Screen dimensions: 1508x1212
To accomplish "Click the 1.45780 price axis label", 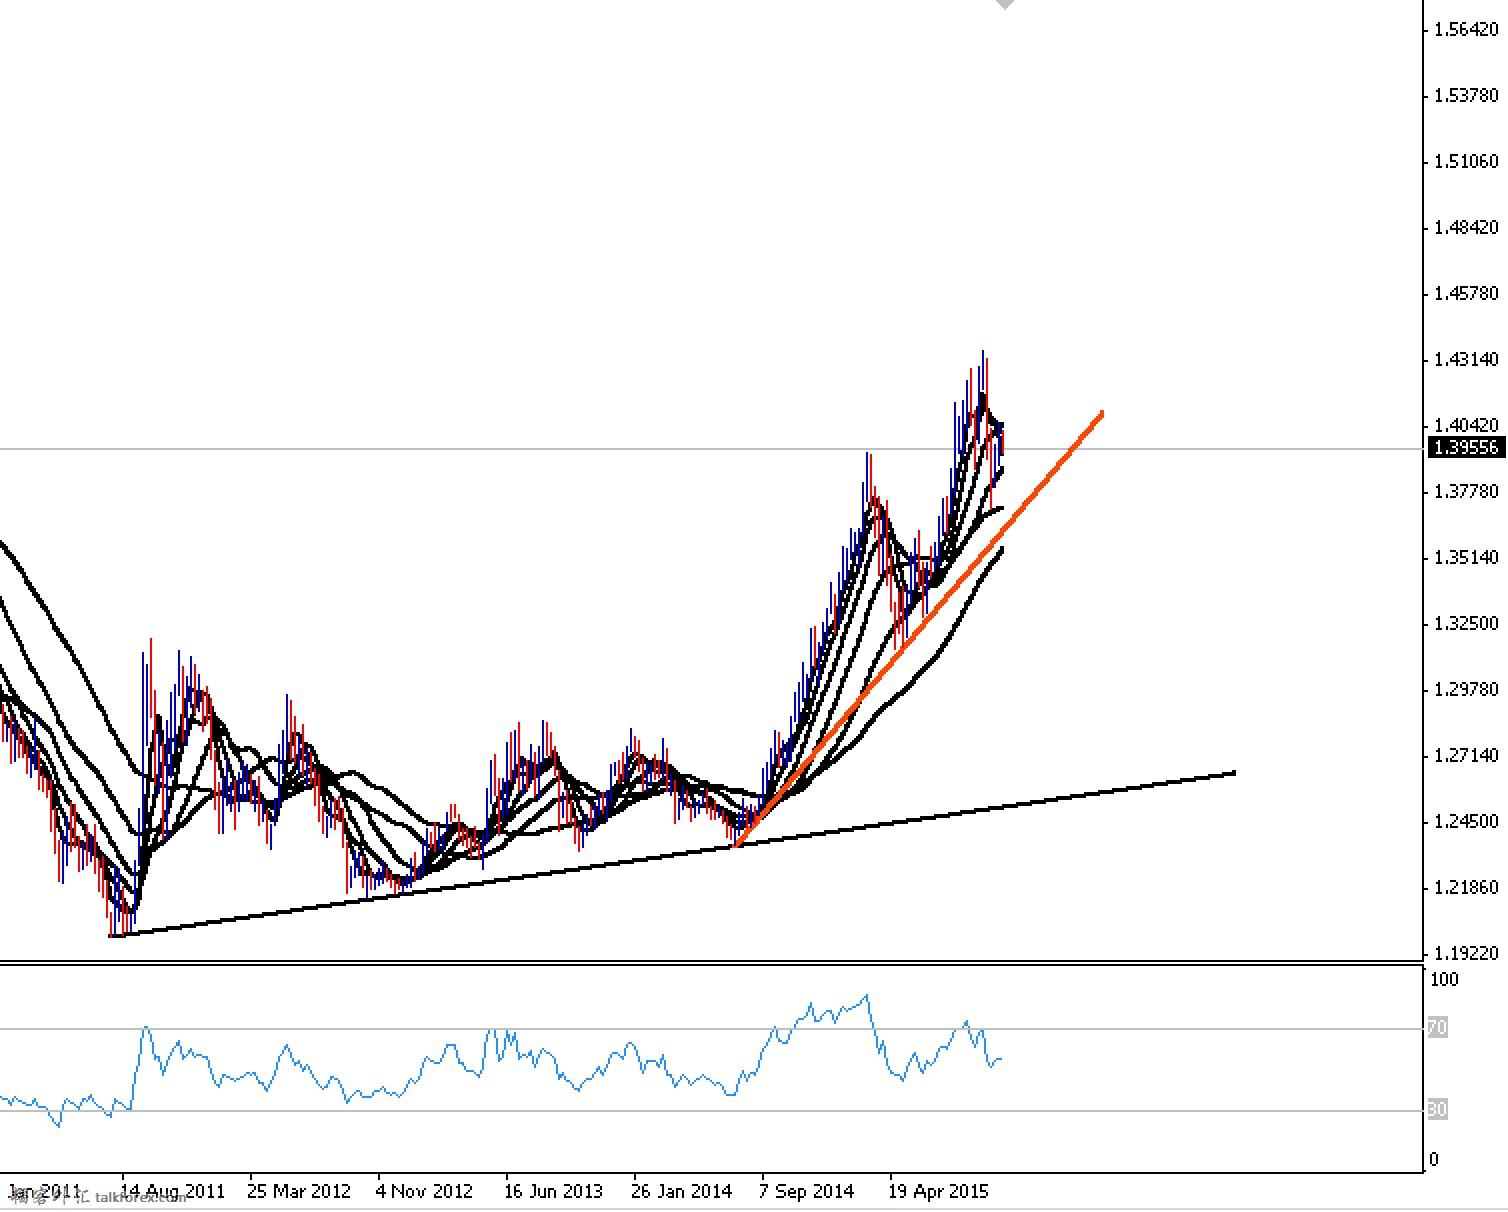I will click(x=1466, y=293).
